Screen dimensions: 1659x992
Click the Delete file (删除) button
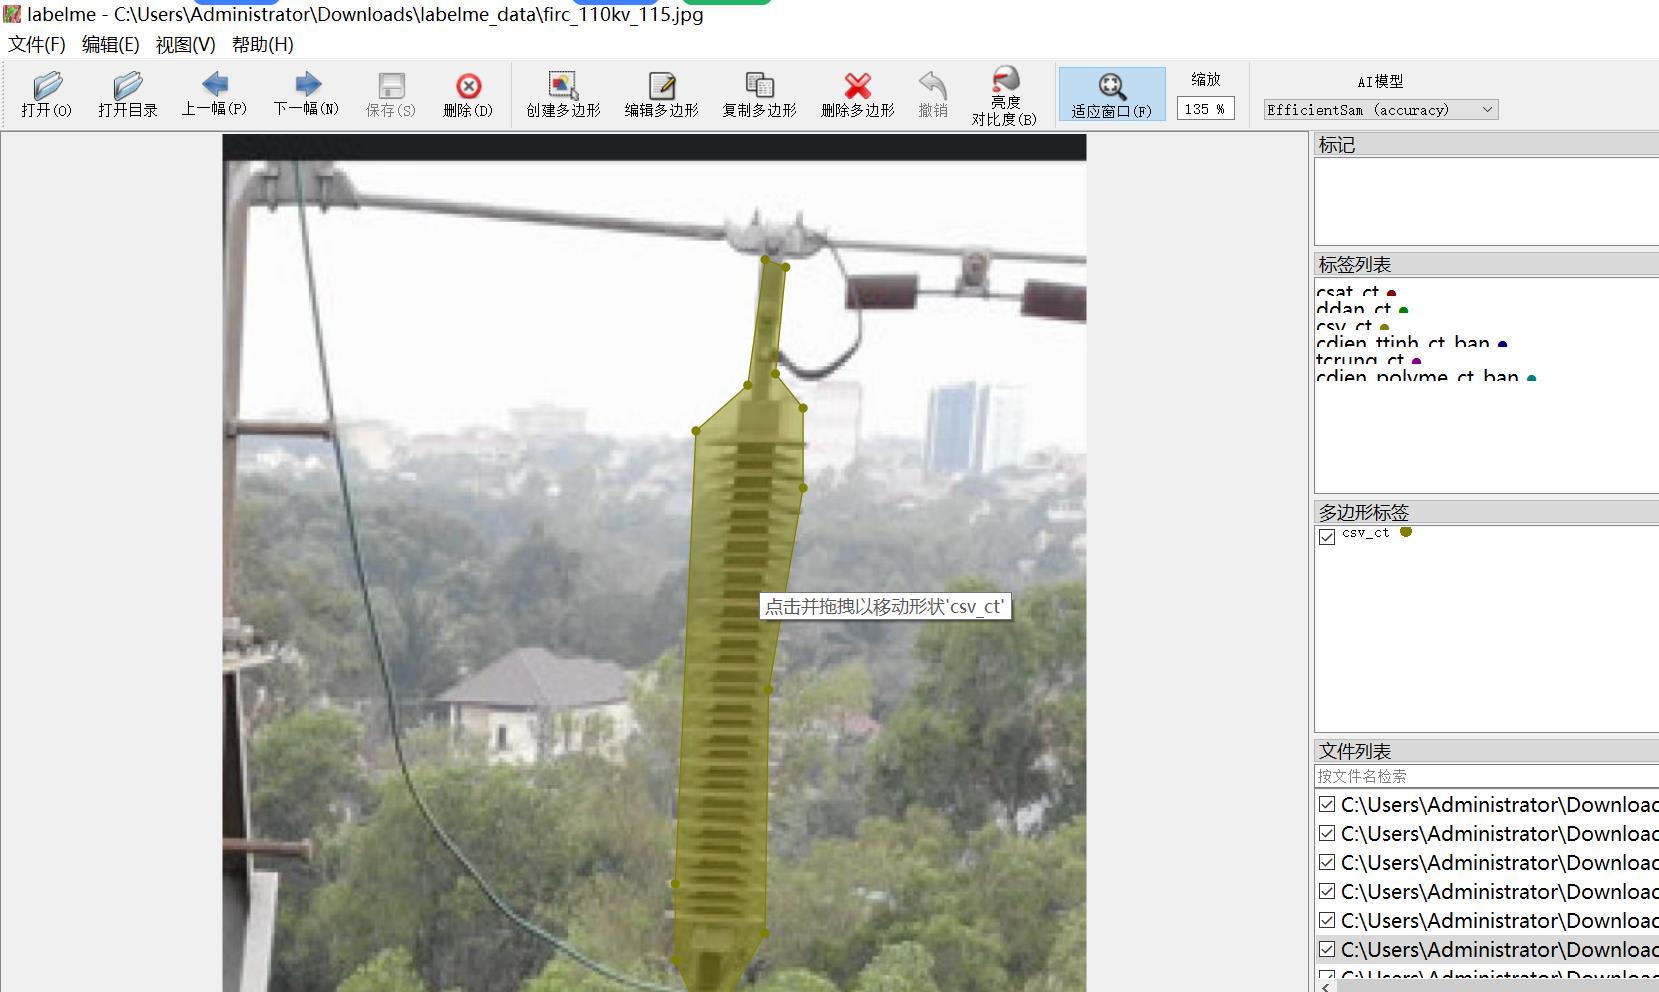click(x=468, y=94)
